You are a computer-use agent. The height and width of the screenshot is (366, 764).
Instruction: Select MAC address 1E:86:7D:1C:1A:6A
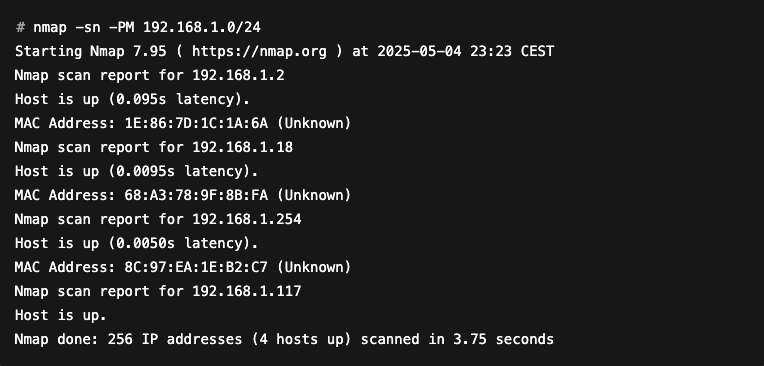click(x=196, y=123)
